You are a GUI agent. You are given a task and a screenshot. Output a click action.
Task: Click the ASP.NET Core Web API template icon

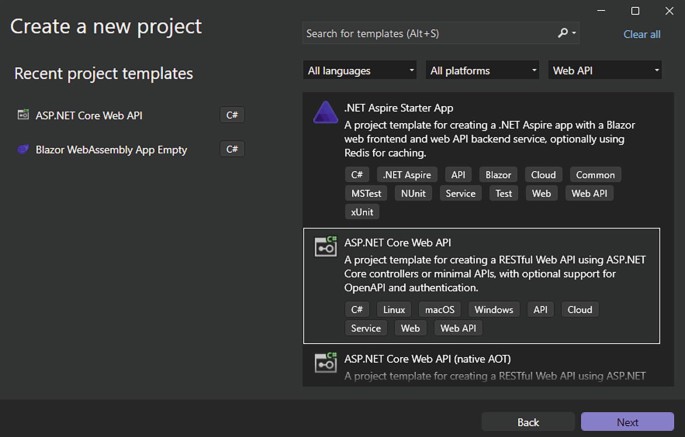click(x=325, y=246)
